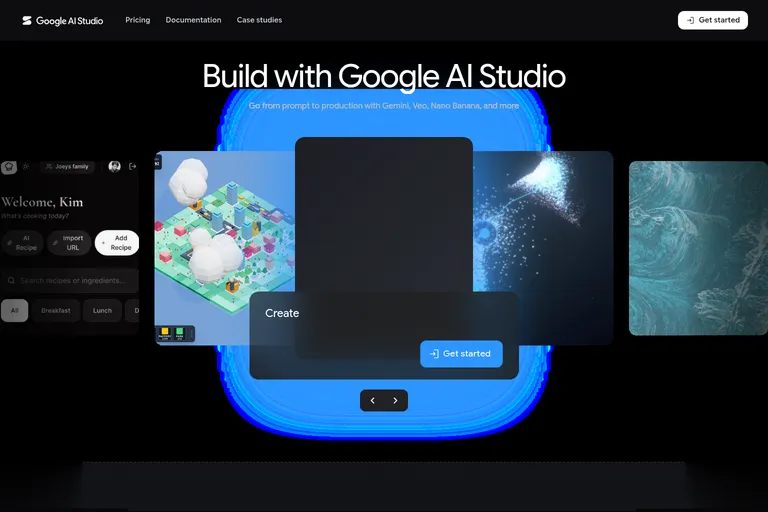Click the logout icon in recipe app
Image resolution: width=768 pixels, height=512 pixels.
click(132, 167)
